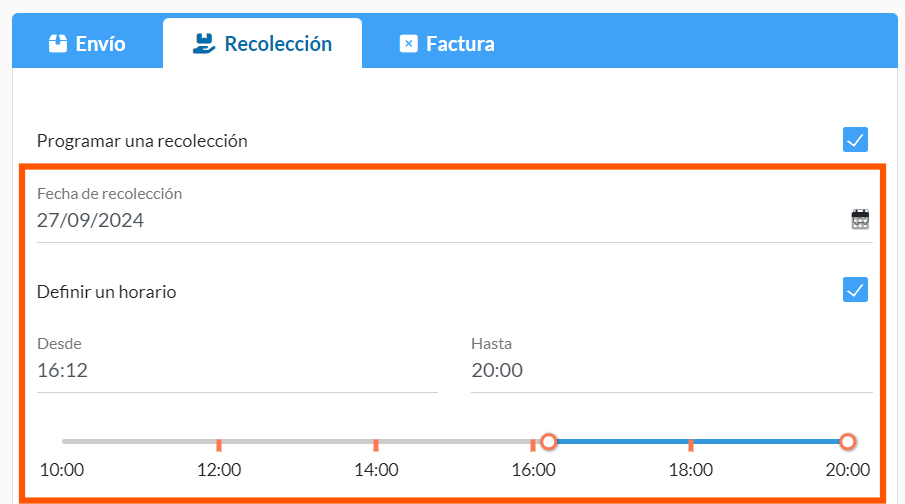Viewport: 905px width, 504px height.
Task: Click the 10:00 label on the slider
Action: pos(62,470)
